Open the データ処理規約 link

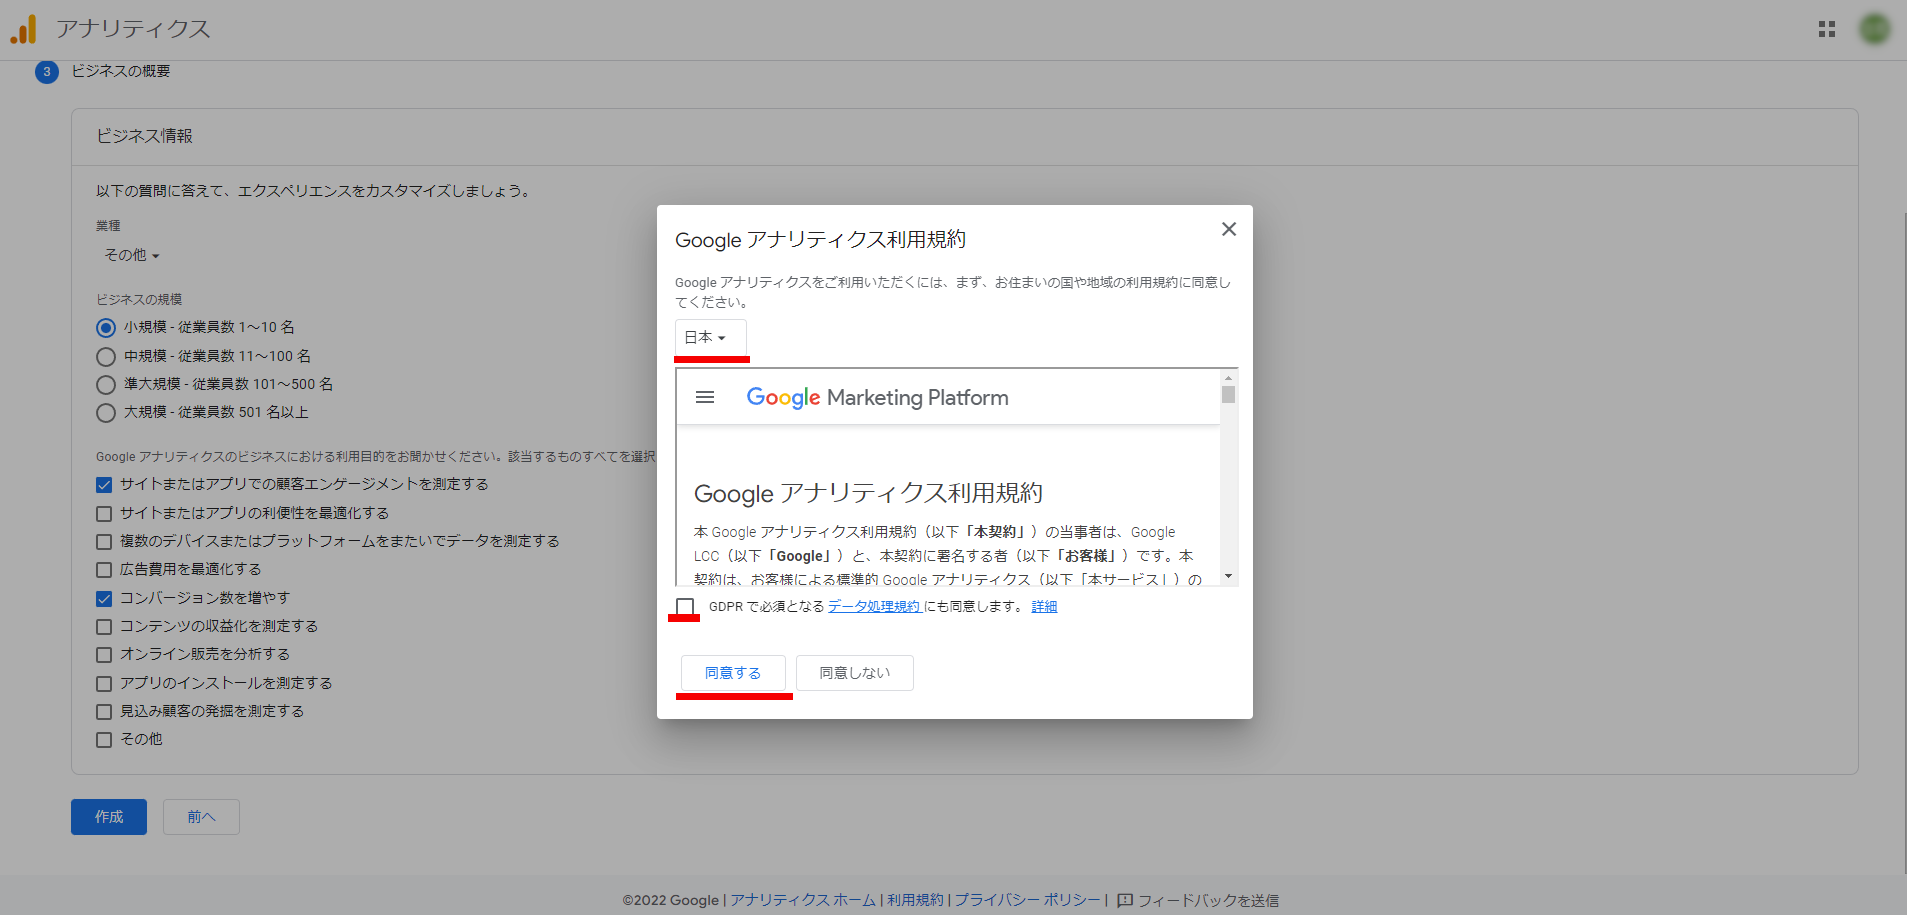coord(874,607)
